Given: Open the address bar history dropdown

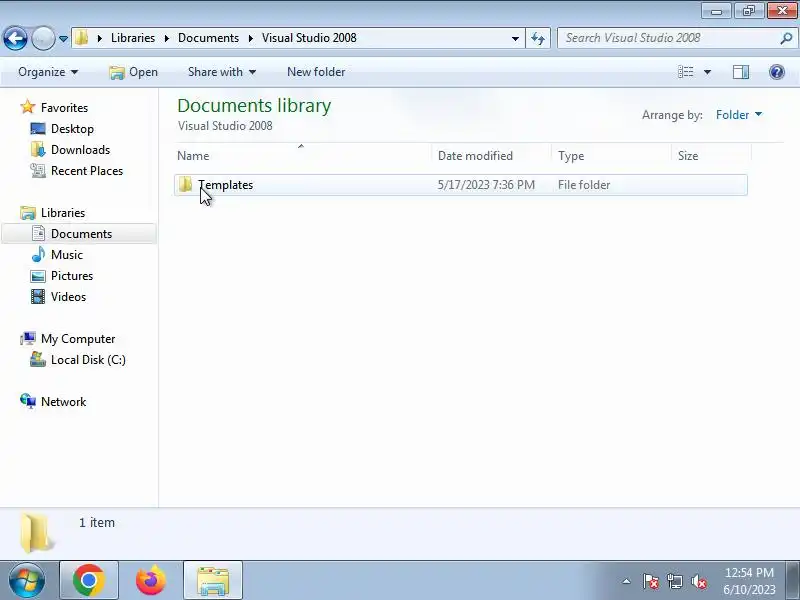Looking at the screenshot, I should pyautogui.click(x=515, y=38).
